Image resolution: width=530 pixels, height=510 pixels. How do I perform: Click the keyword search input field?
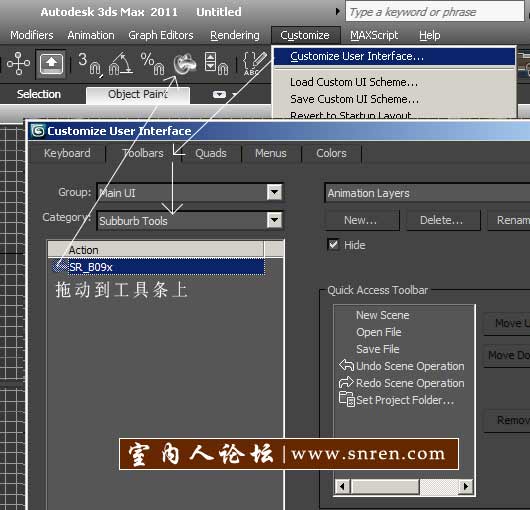[x=434, y=11]
